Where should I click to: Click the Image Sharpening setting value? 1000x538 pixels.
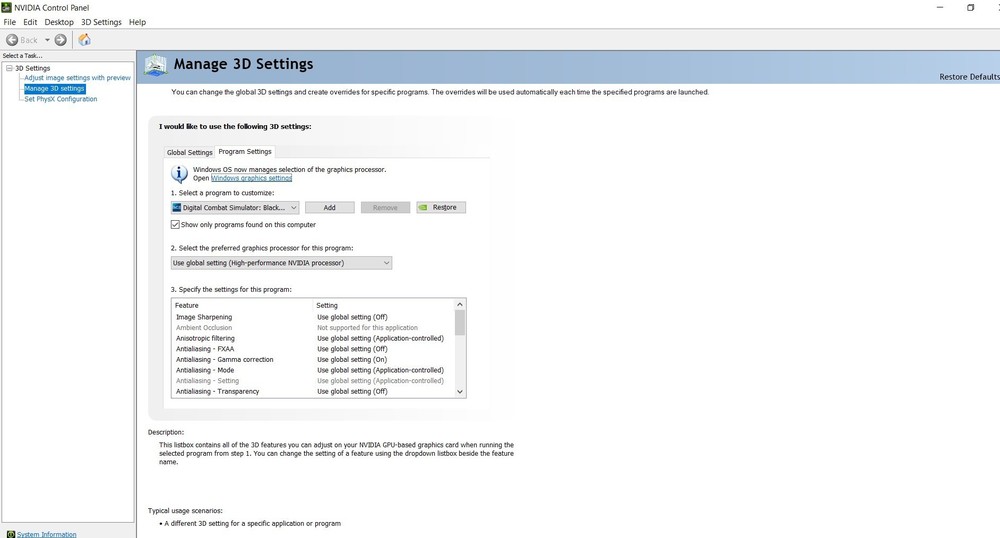click(x=352, y=317)
